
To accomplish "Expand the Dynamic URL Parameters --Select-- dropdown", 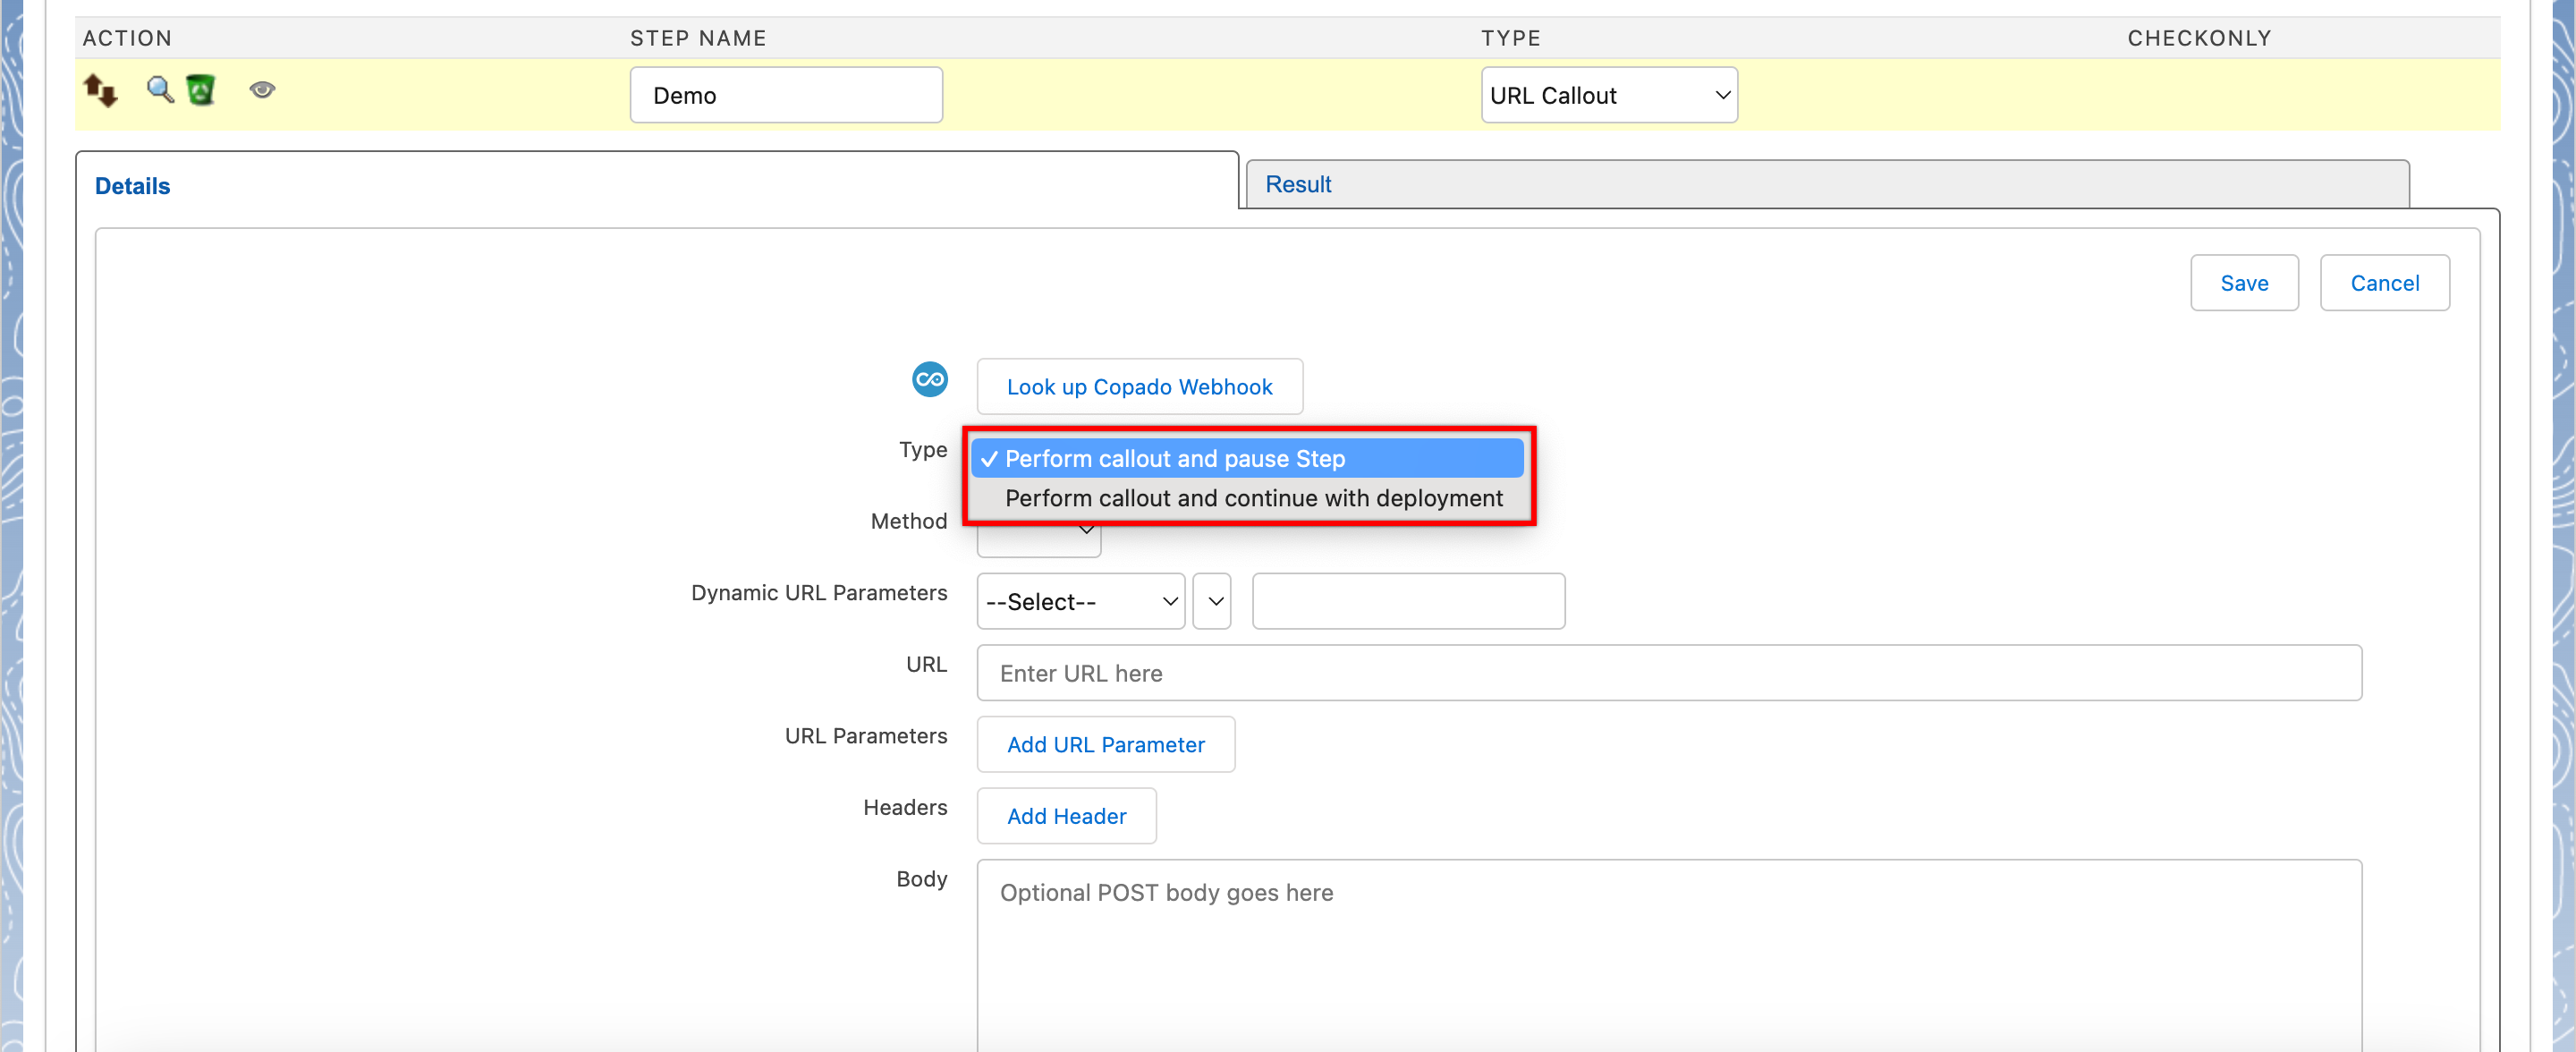I will [x=1080, y=601].
